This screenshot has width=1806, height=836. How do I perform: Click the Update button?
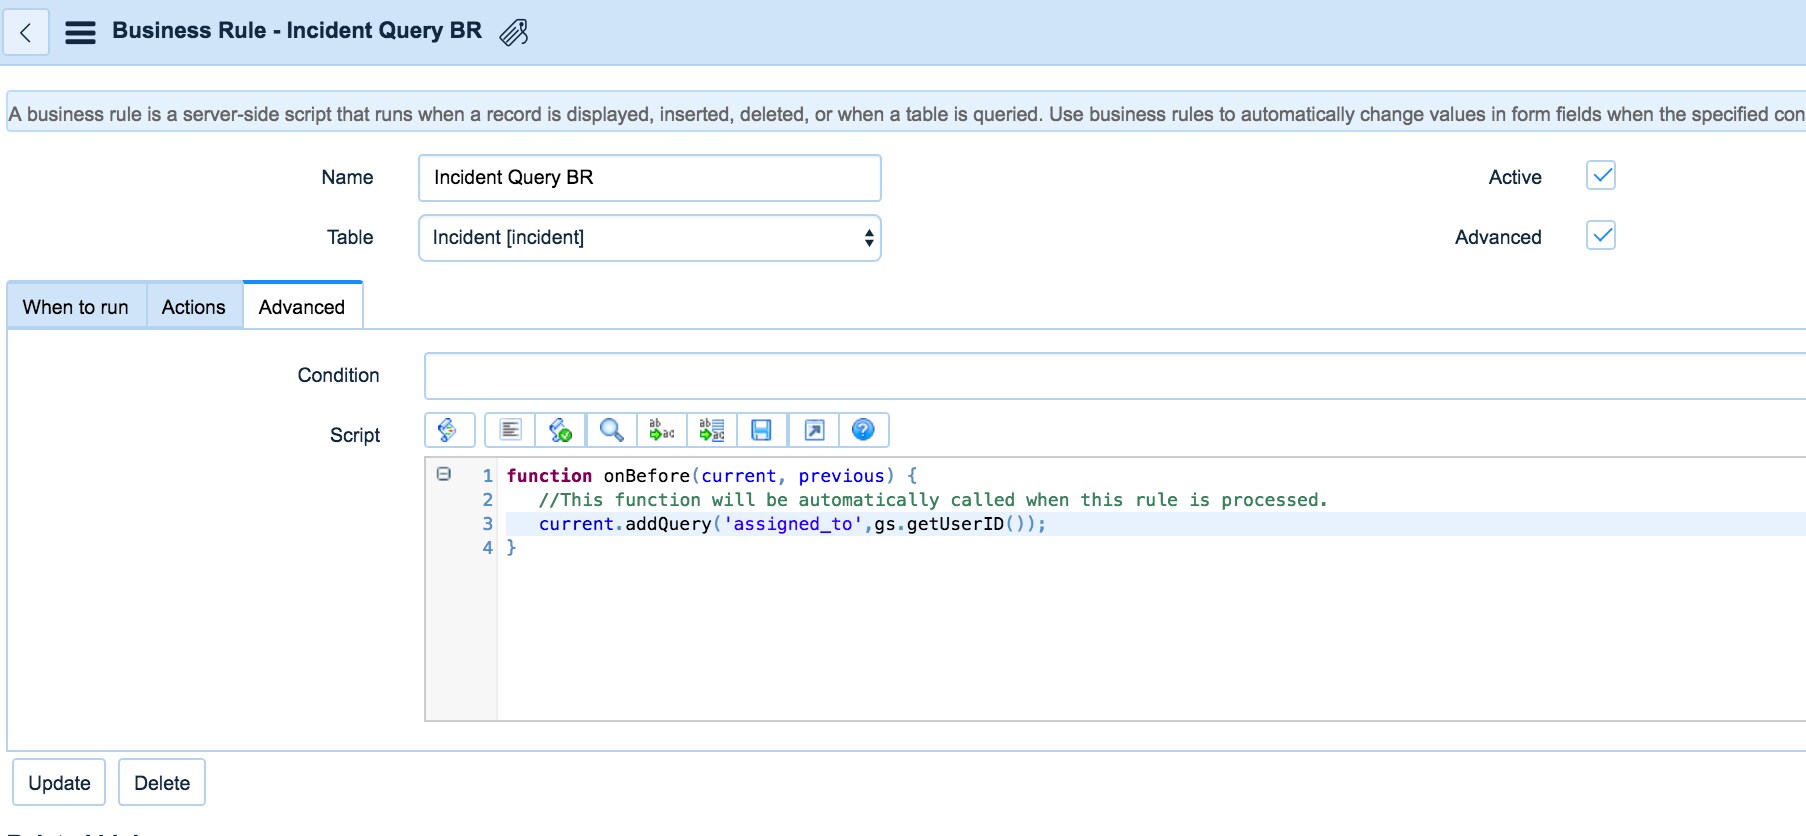59,783
